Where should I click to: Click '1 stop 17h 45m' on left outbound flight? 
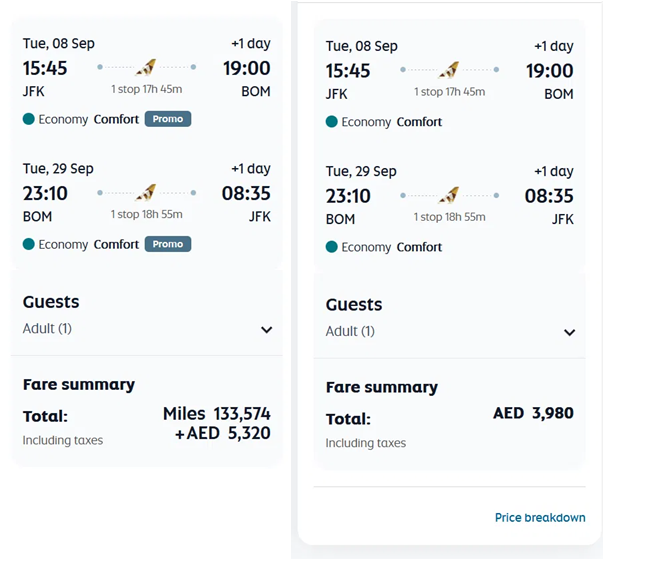click(x=147, y=89)
